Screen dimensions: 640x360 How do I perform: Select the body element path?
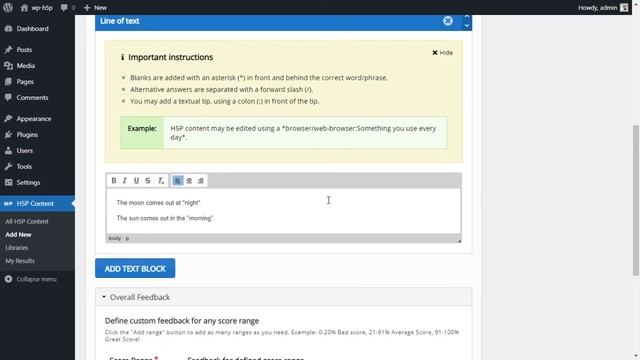115,238
